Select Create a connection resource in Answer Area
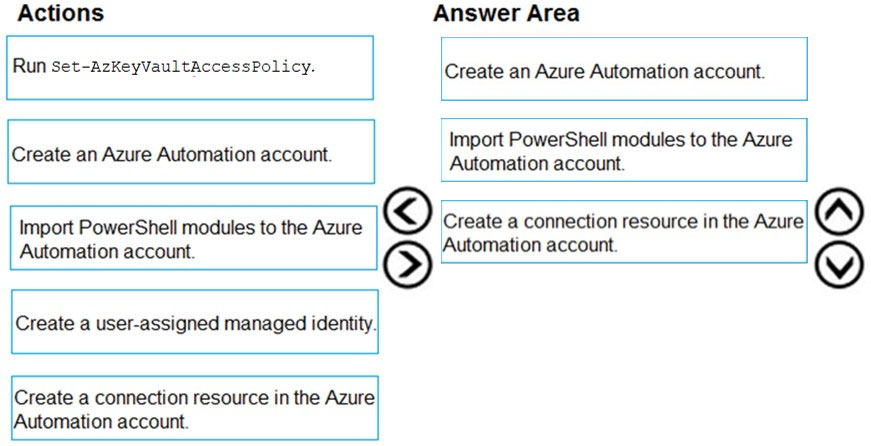The height and width of the screenshot is (446, 871). [x=623, y=232]
